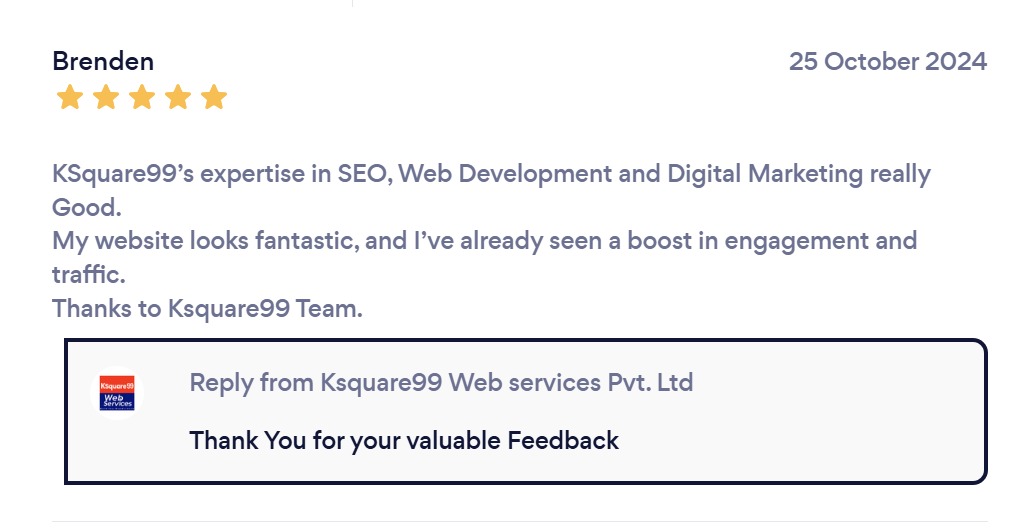Click the word "Good." in the review
The image size is (1027, 531).
(x=86, y=208)
